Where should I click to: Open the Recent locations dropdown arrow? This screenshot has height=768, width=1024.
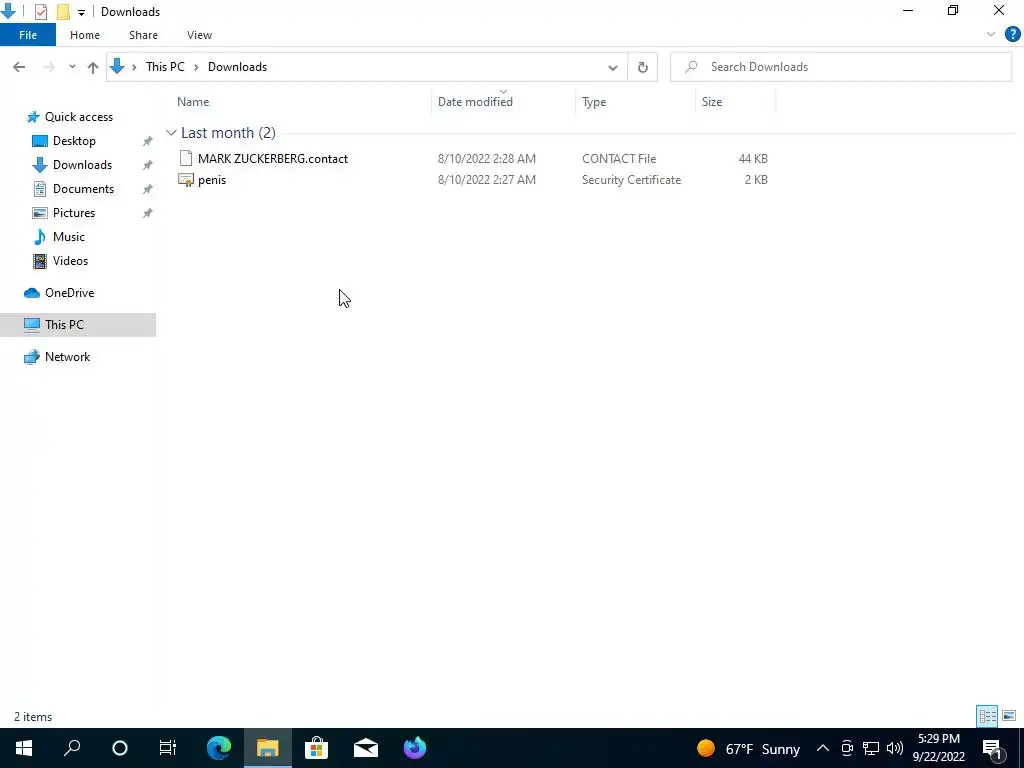coord(72,67)
